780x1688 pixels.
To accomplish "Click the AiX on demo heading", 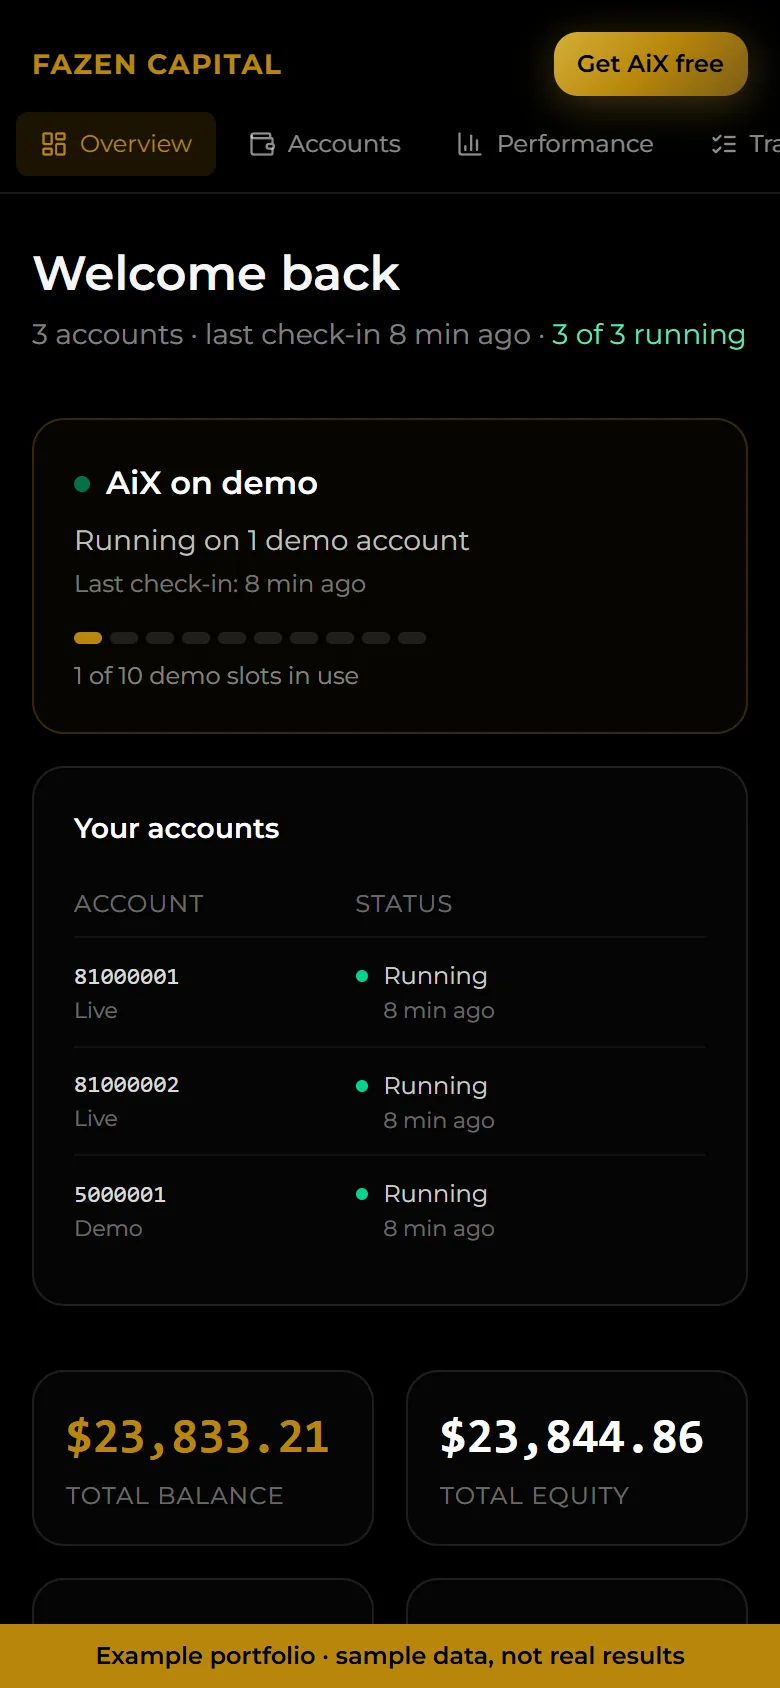I will pyautogui.click(x=212, y=483).
